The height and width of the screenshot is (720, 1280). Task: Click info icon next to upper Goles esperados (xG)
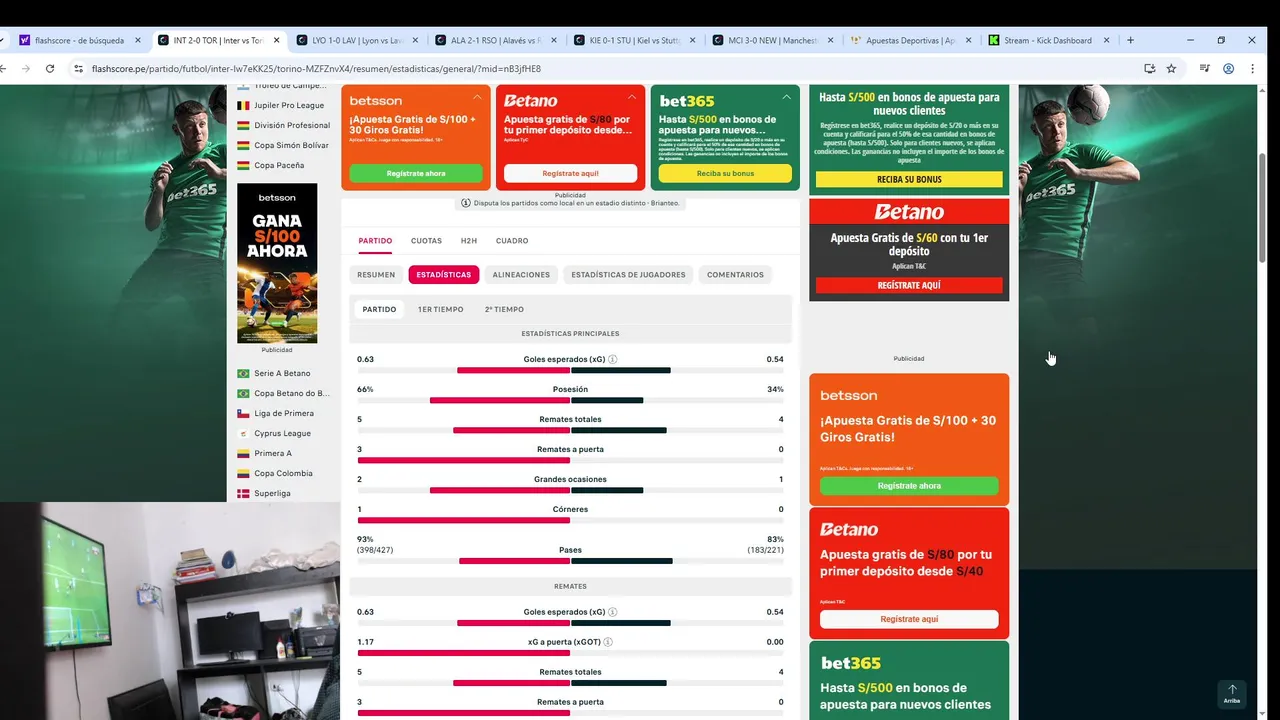click(x=613, y=359)
